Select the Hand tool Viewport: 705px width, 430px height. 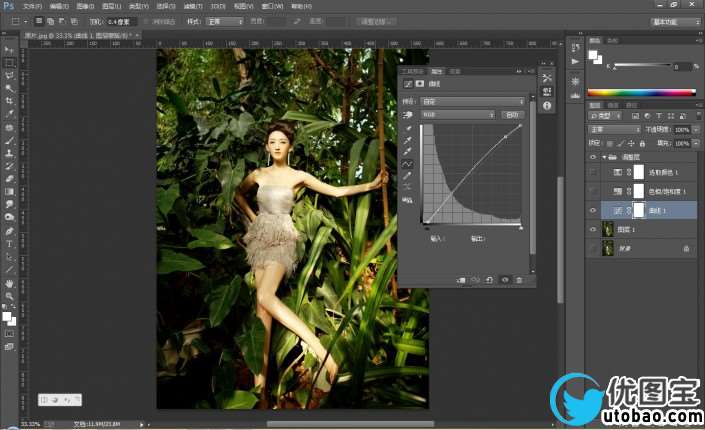tap(9, 283)
